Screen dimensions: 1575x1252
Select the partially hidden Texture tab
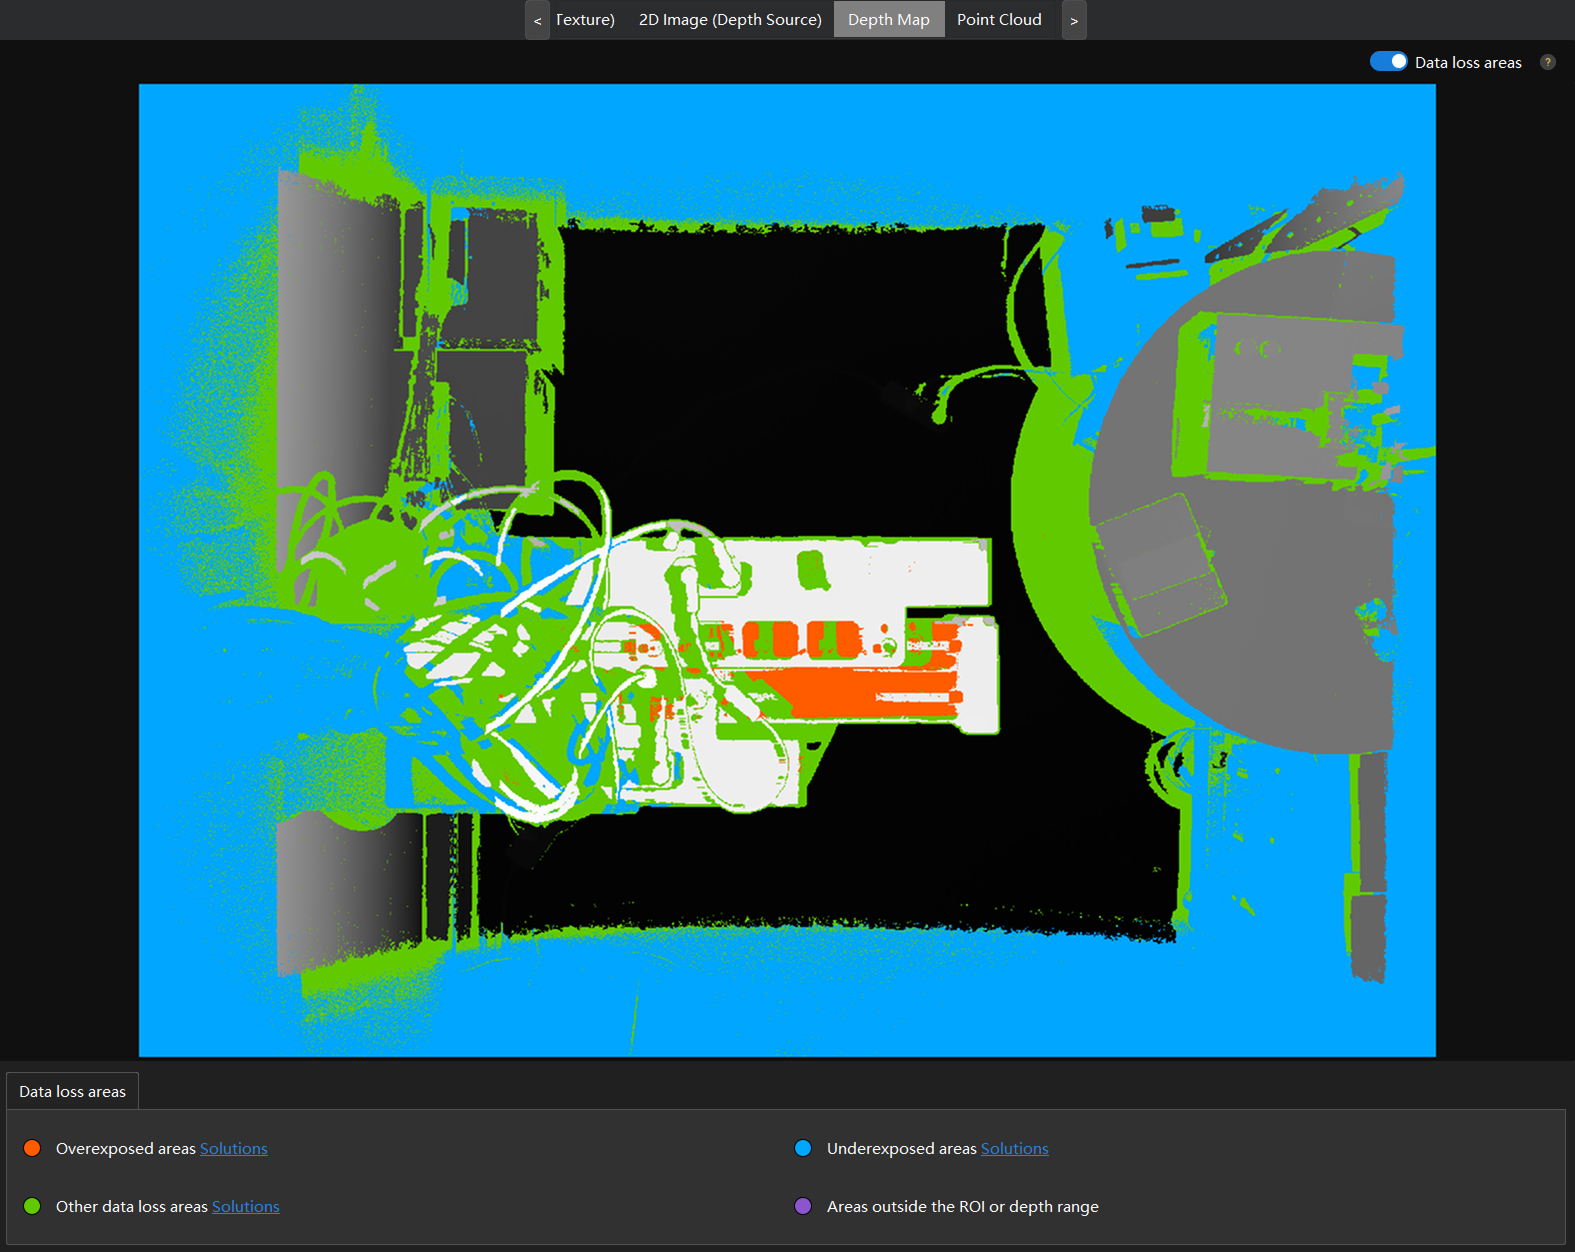point(585,20)
